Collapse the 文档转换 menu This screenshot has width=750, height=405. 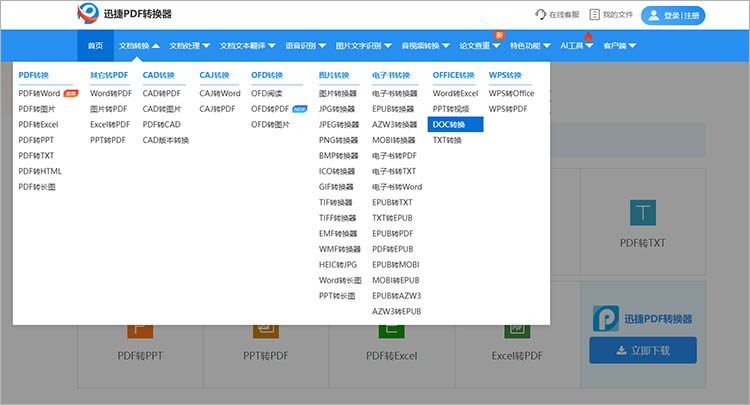(x=139, y=45)
